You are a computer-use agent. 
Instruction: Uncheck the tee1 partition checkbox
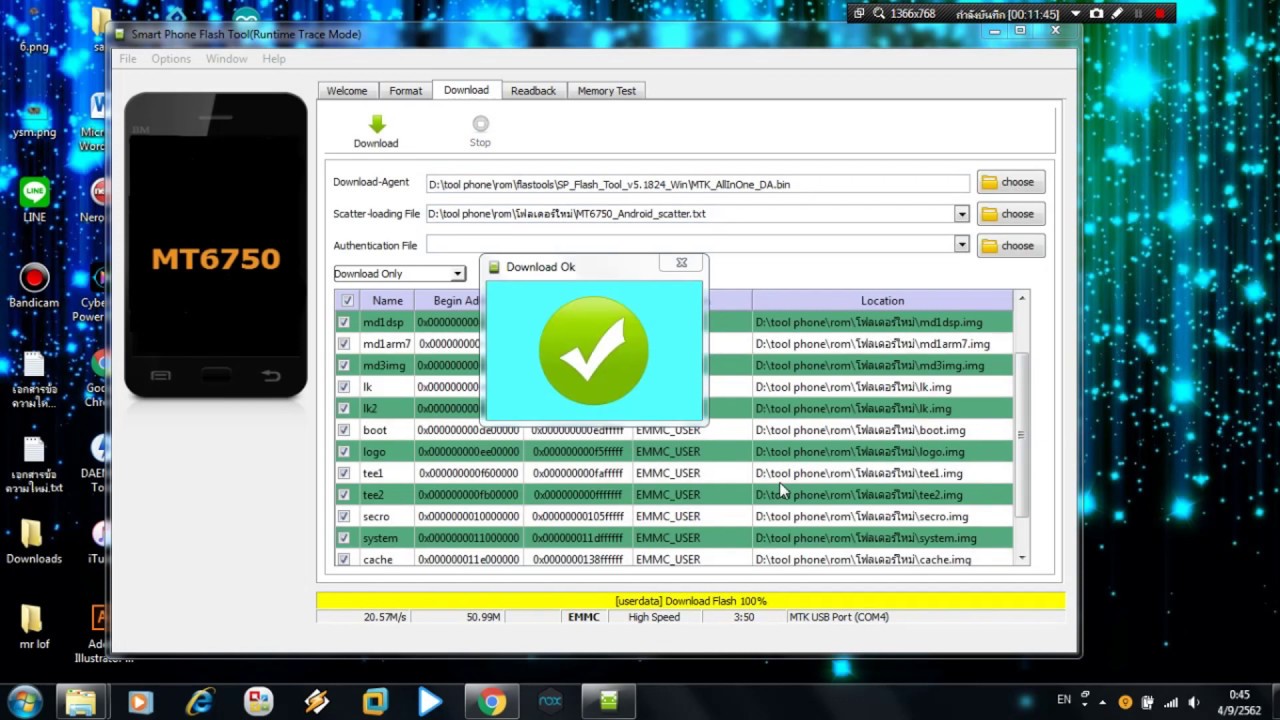pyautogui.click(x=344, y=473)
